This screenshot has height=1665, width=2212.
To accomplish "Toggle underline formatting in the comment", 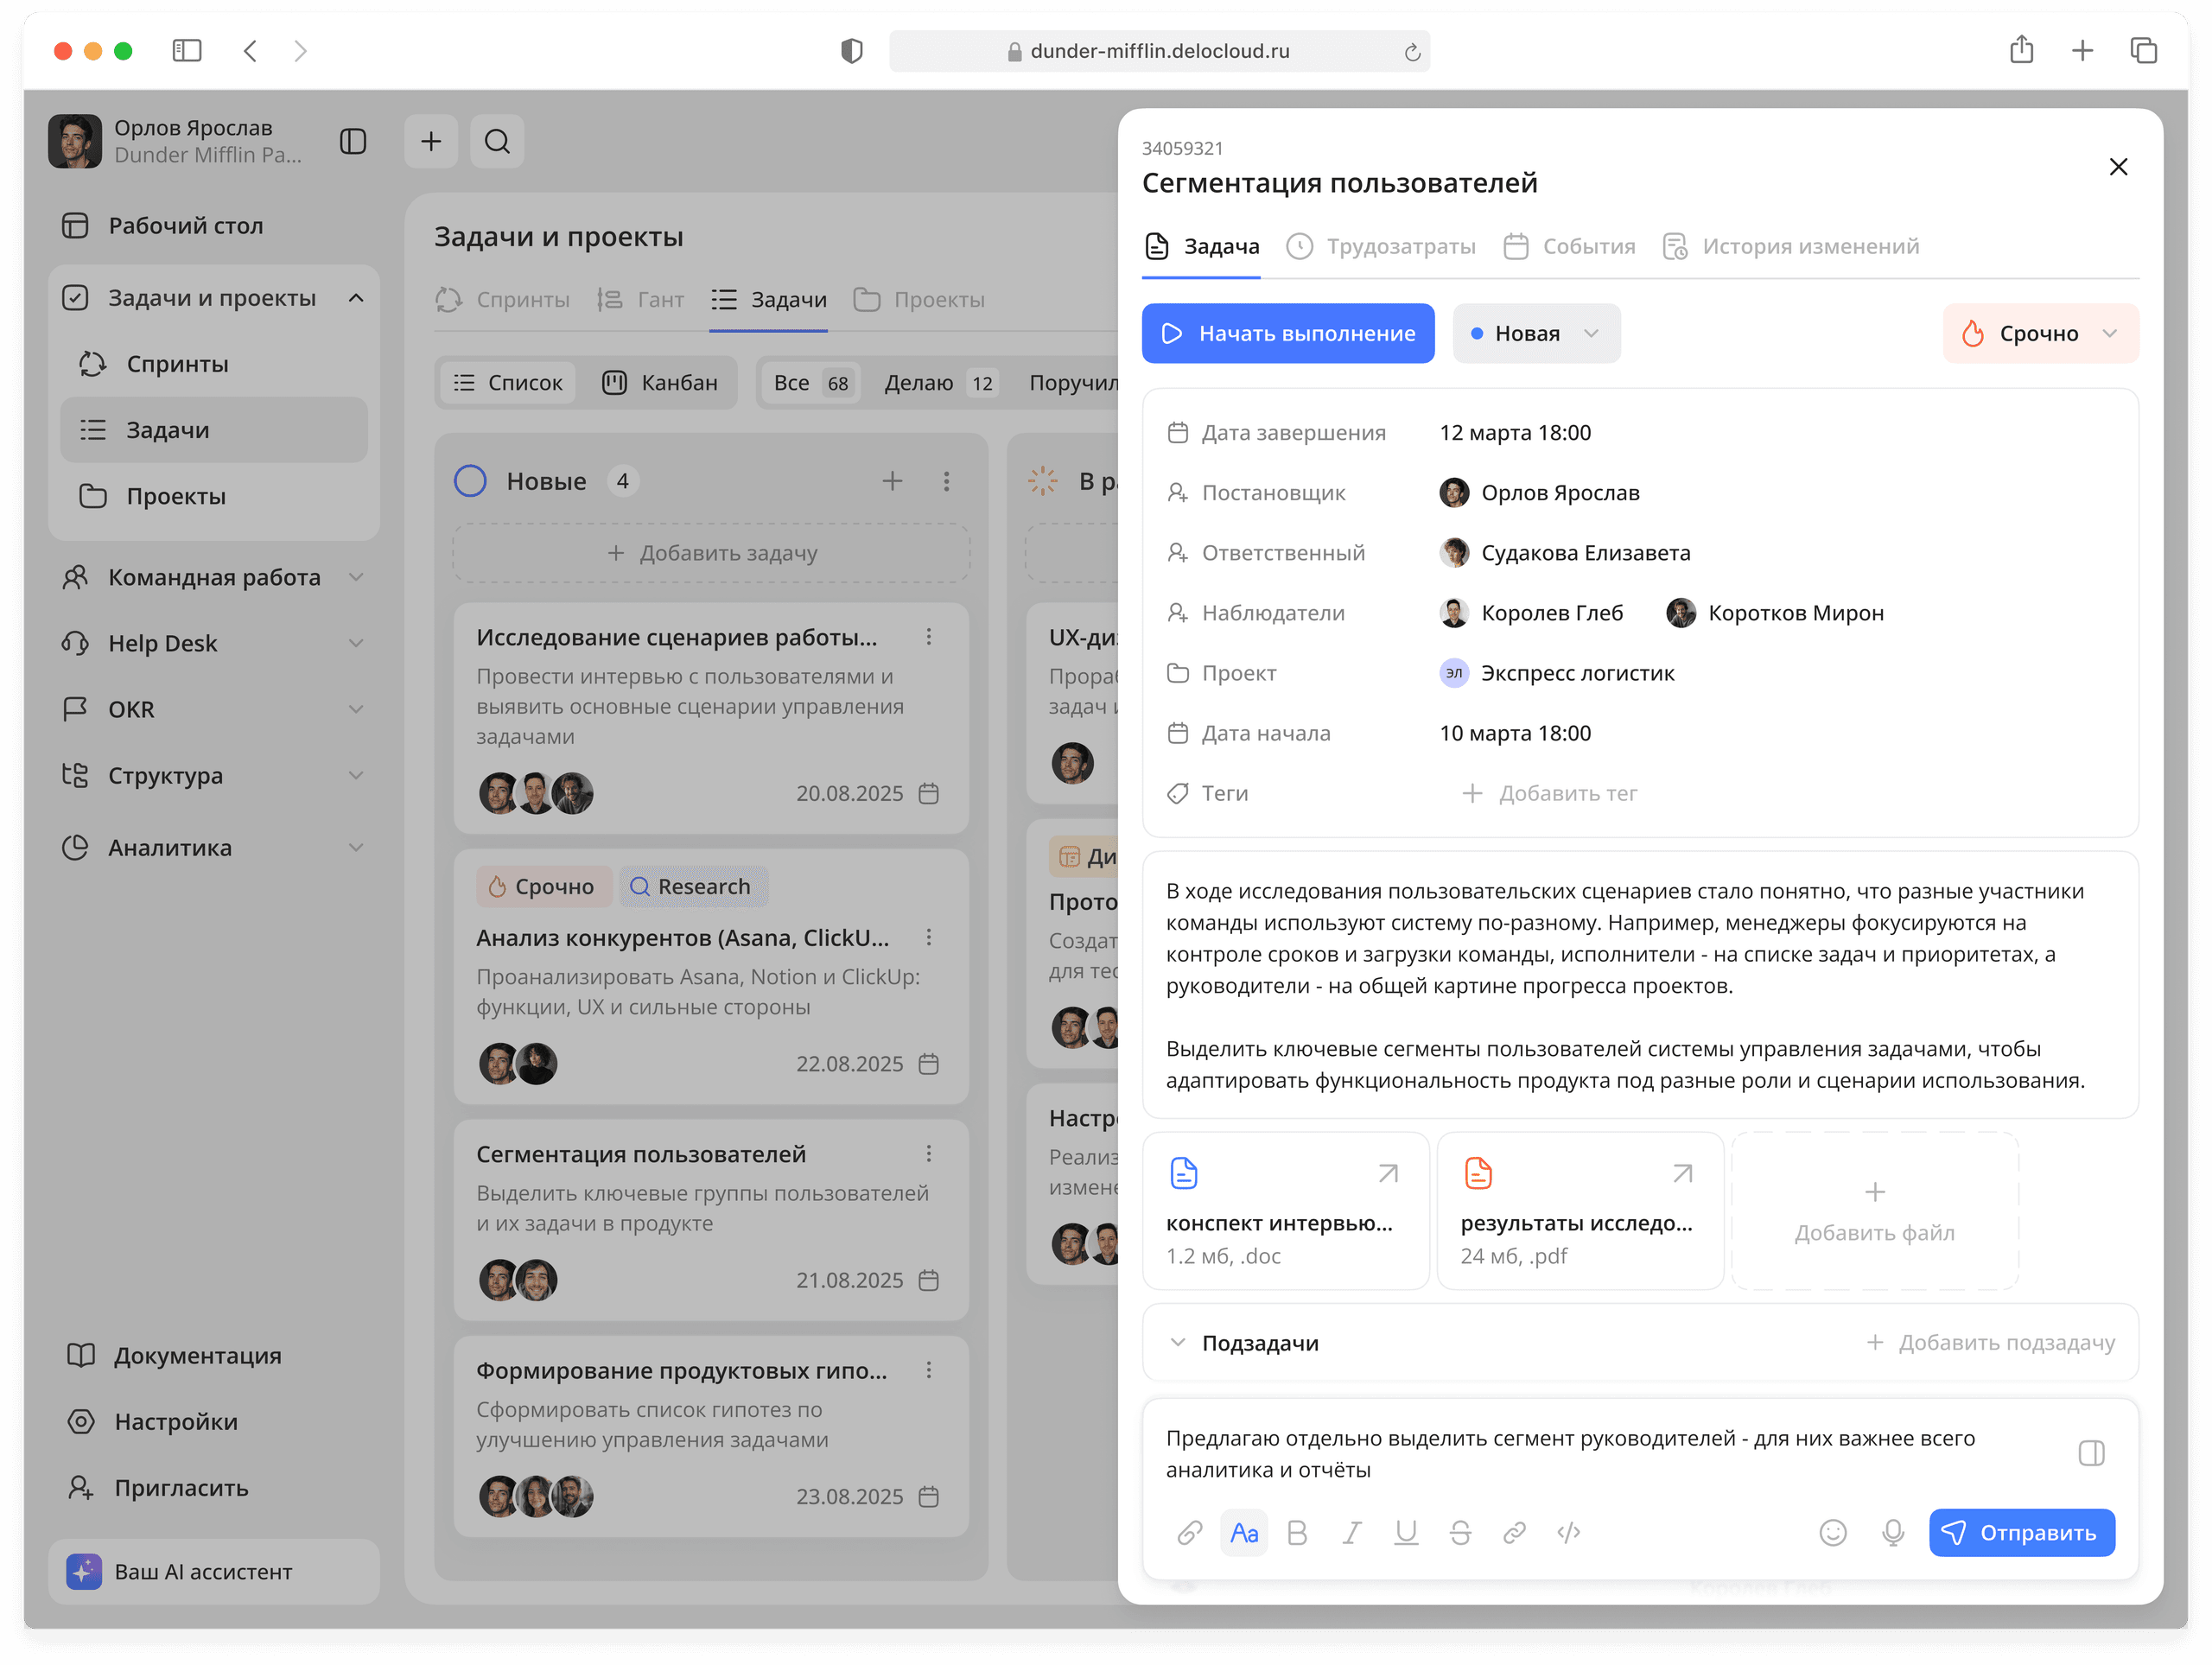I will tap(1406, 1532).
